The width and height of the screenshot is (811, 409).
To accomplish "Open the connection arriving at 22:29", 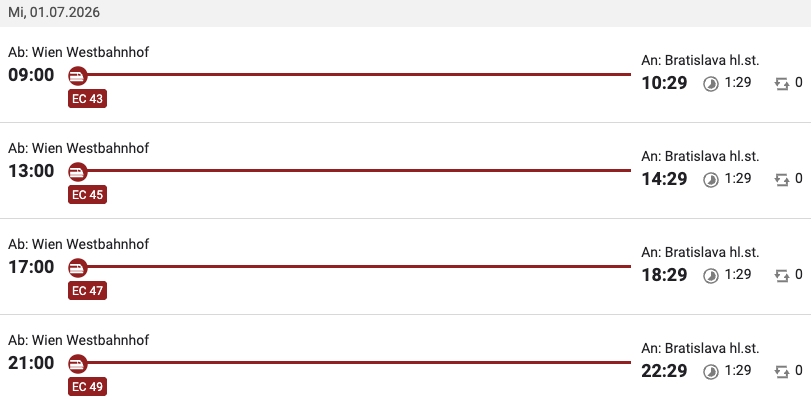I will click(406, 362).
